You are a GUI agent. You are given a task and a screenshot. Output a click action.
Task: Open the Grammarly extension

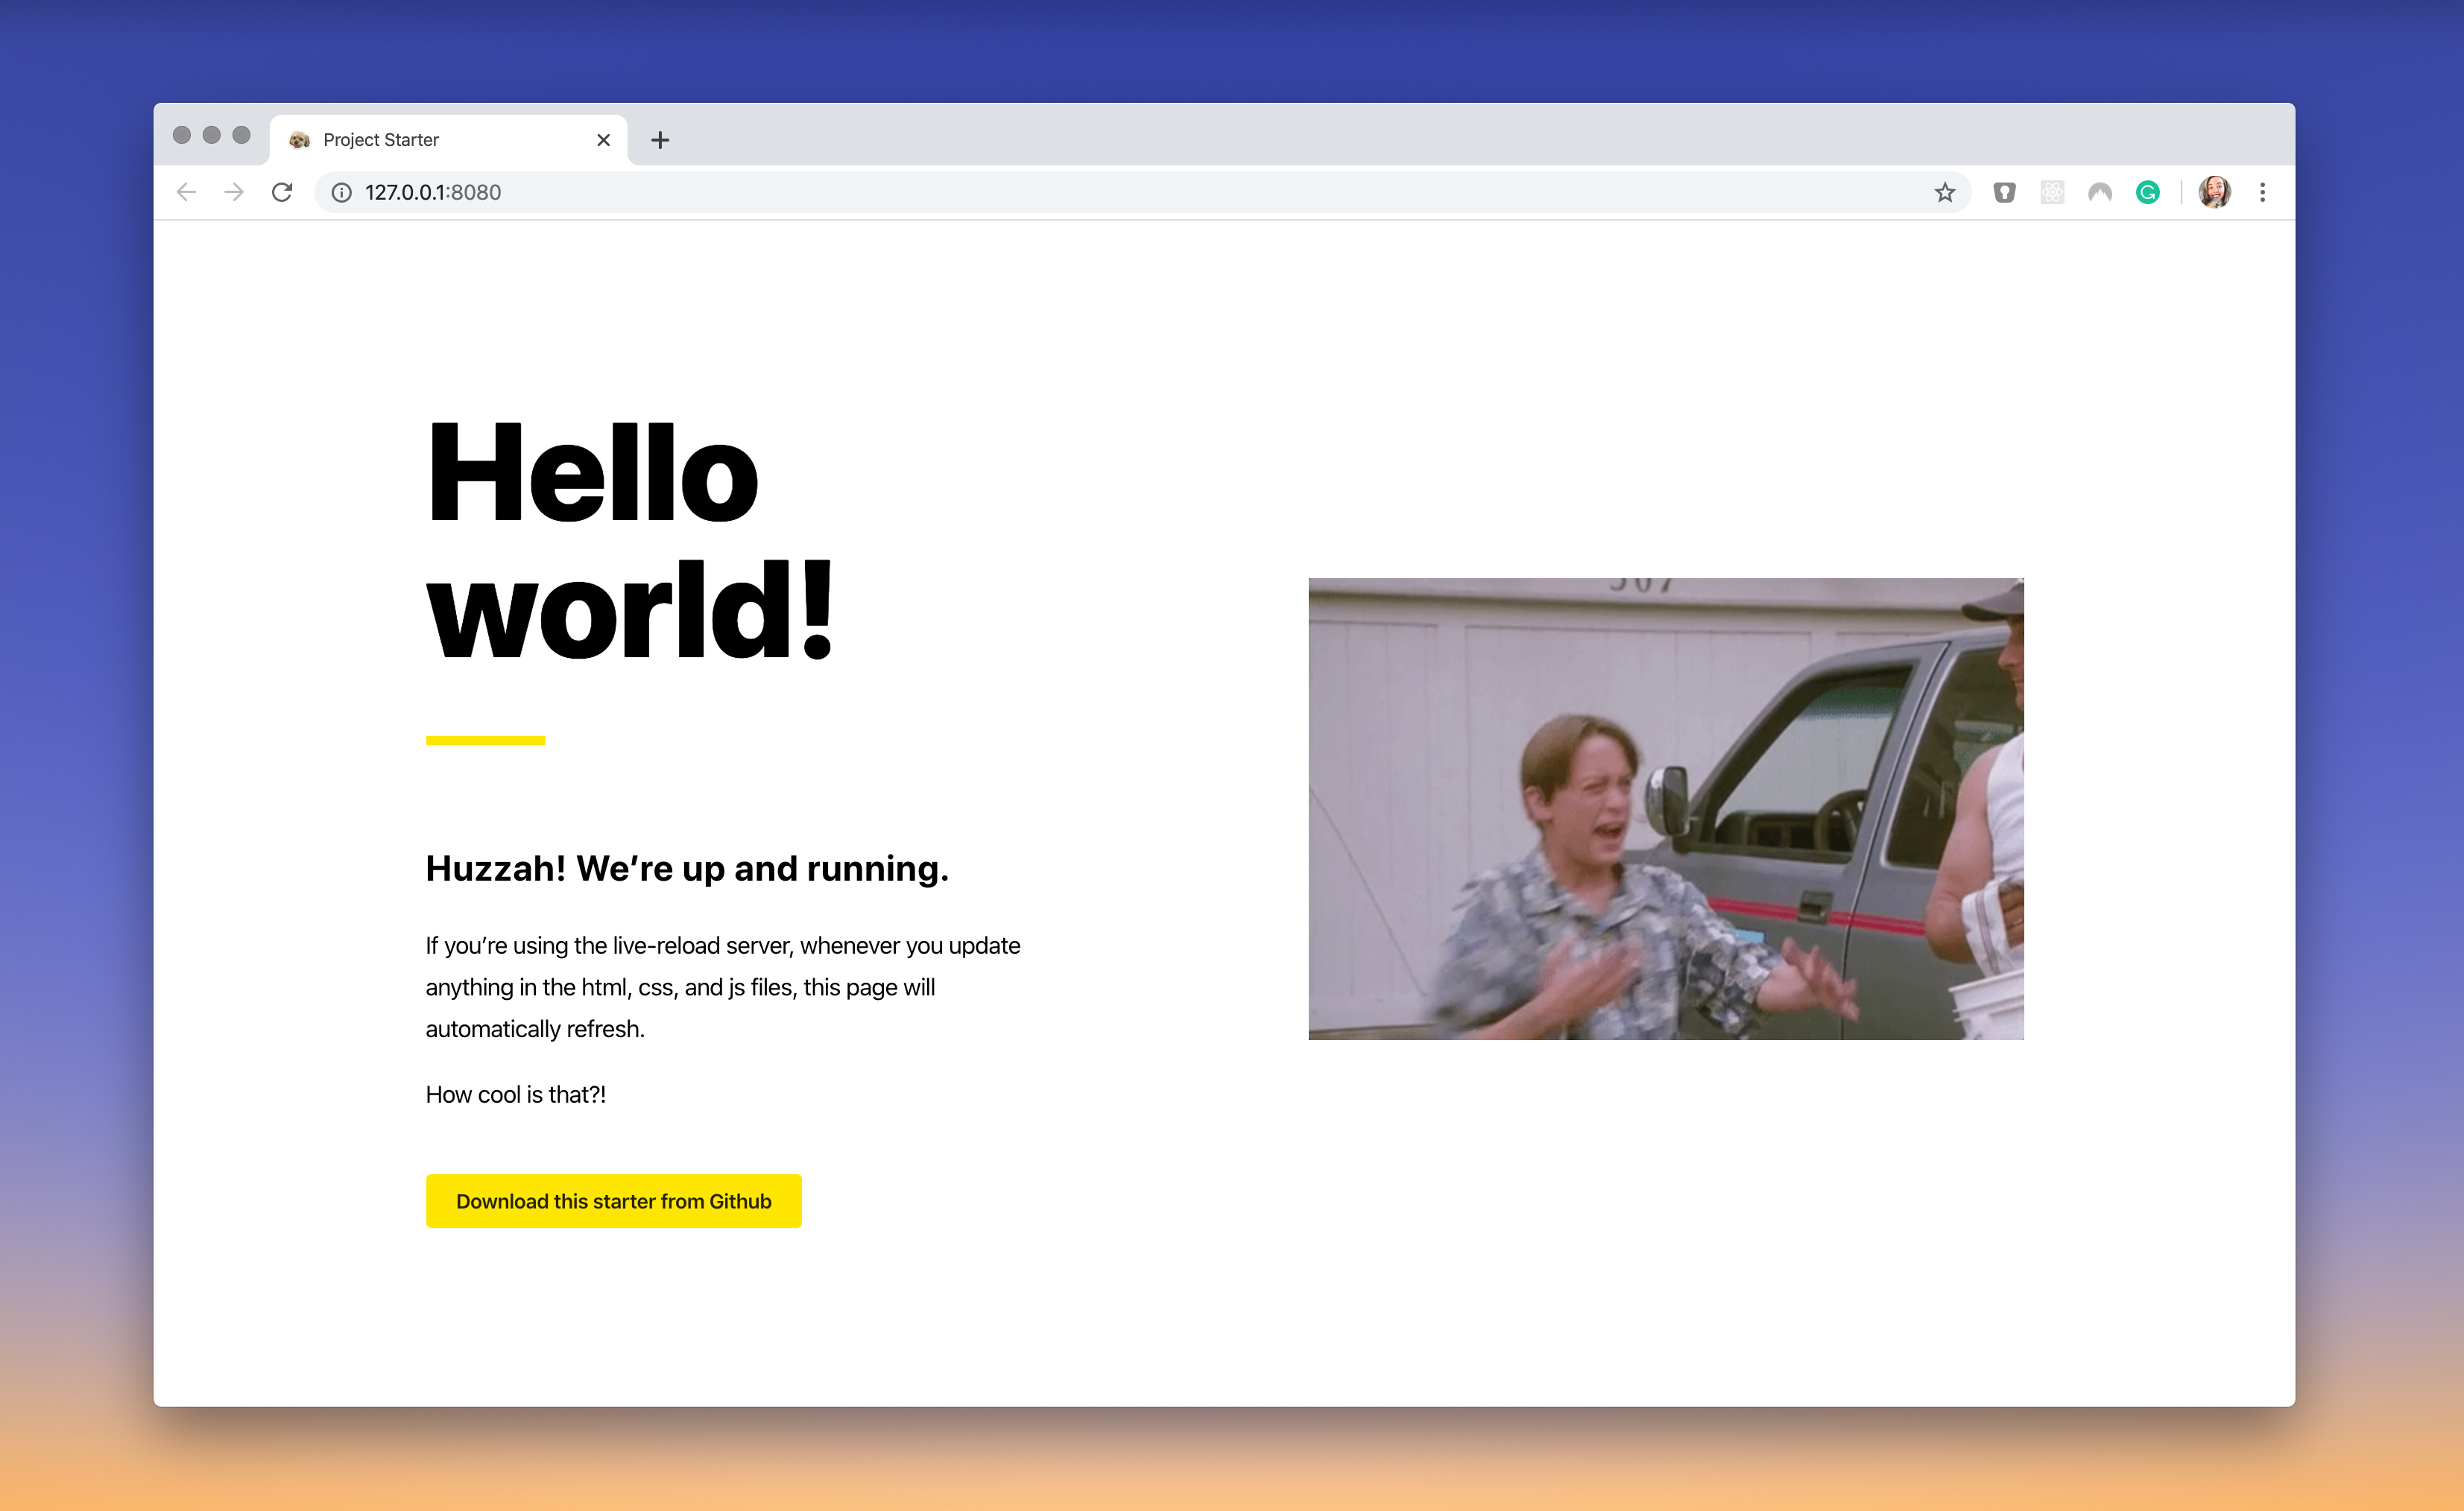[x=2148, y=192]
